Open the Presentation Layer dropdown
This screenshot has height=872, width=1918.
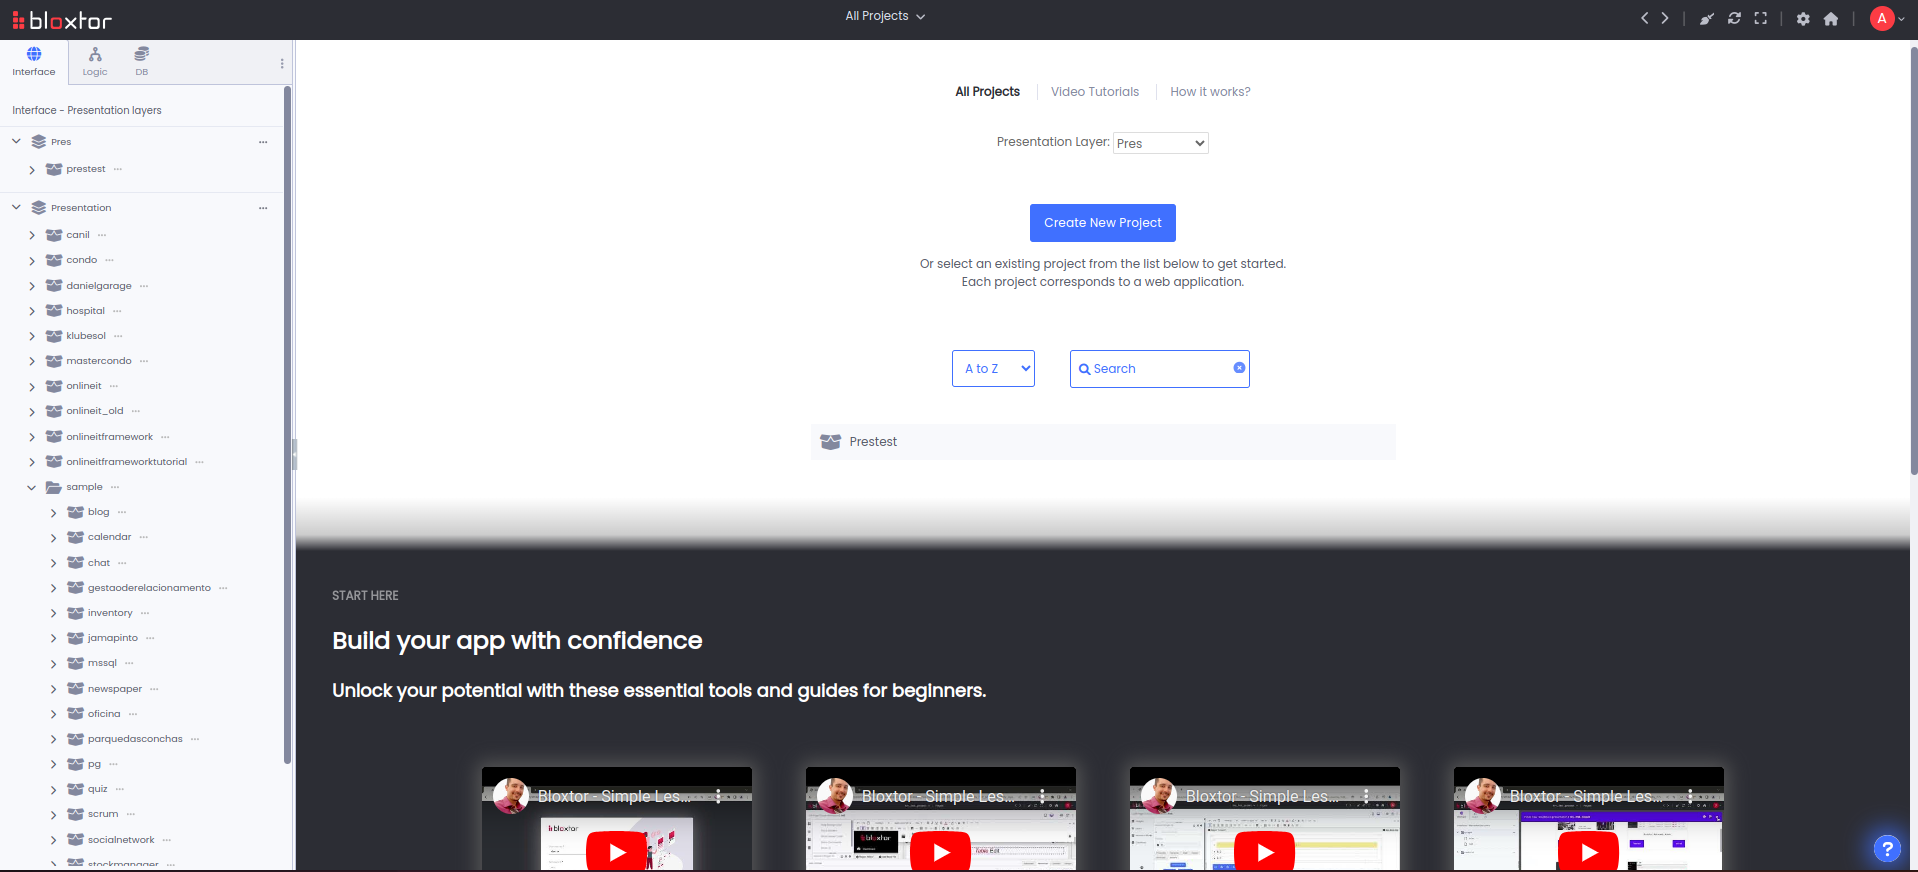point(1161,143)
